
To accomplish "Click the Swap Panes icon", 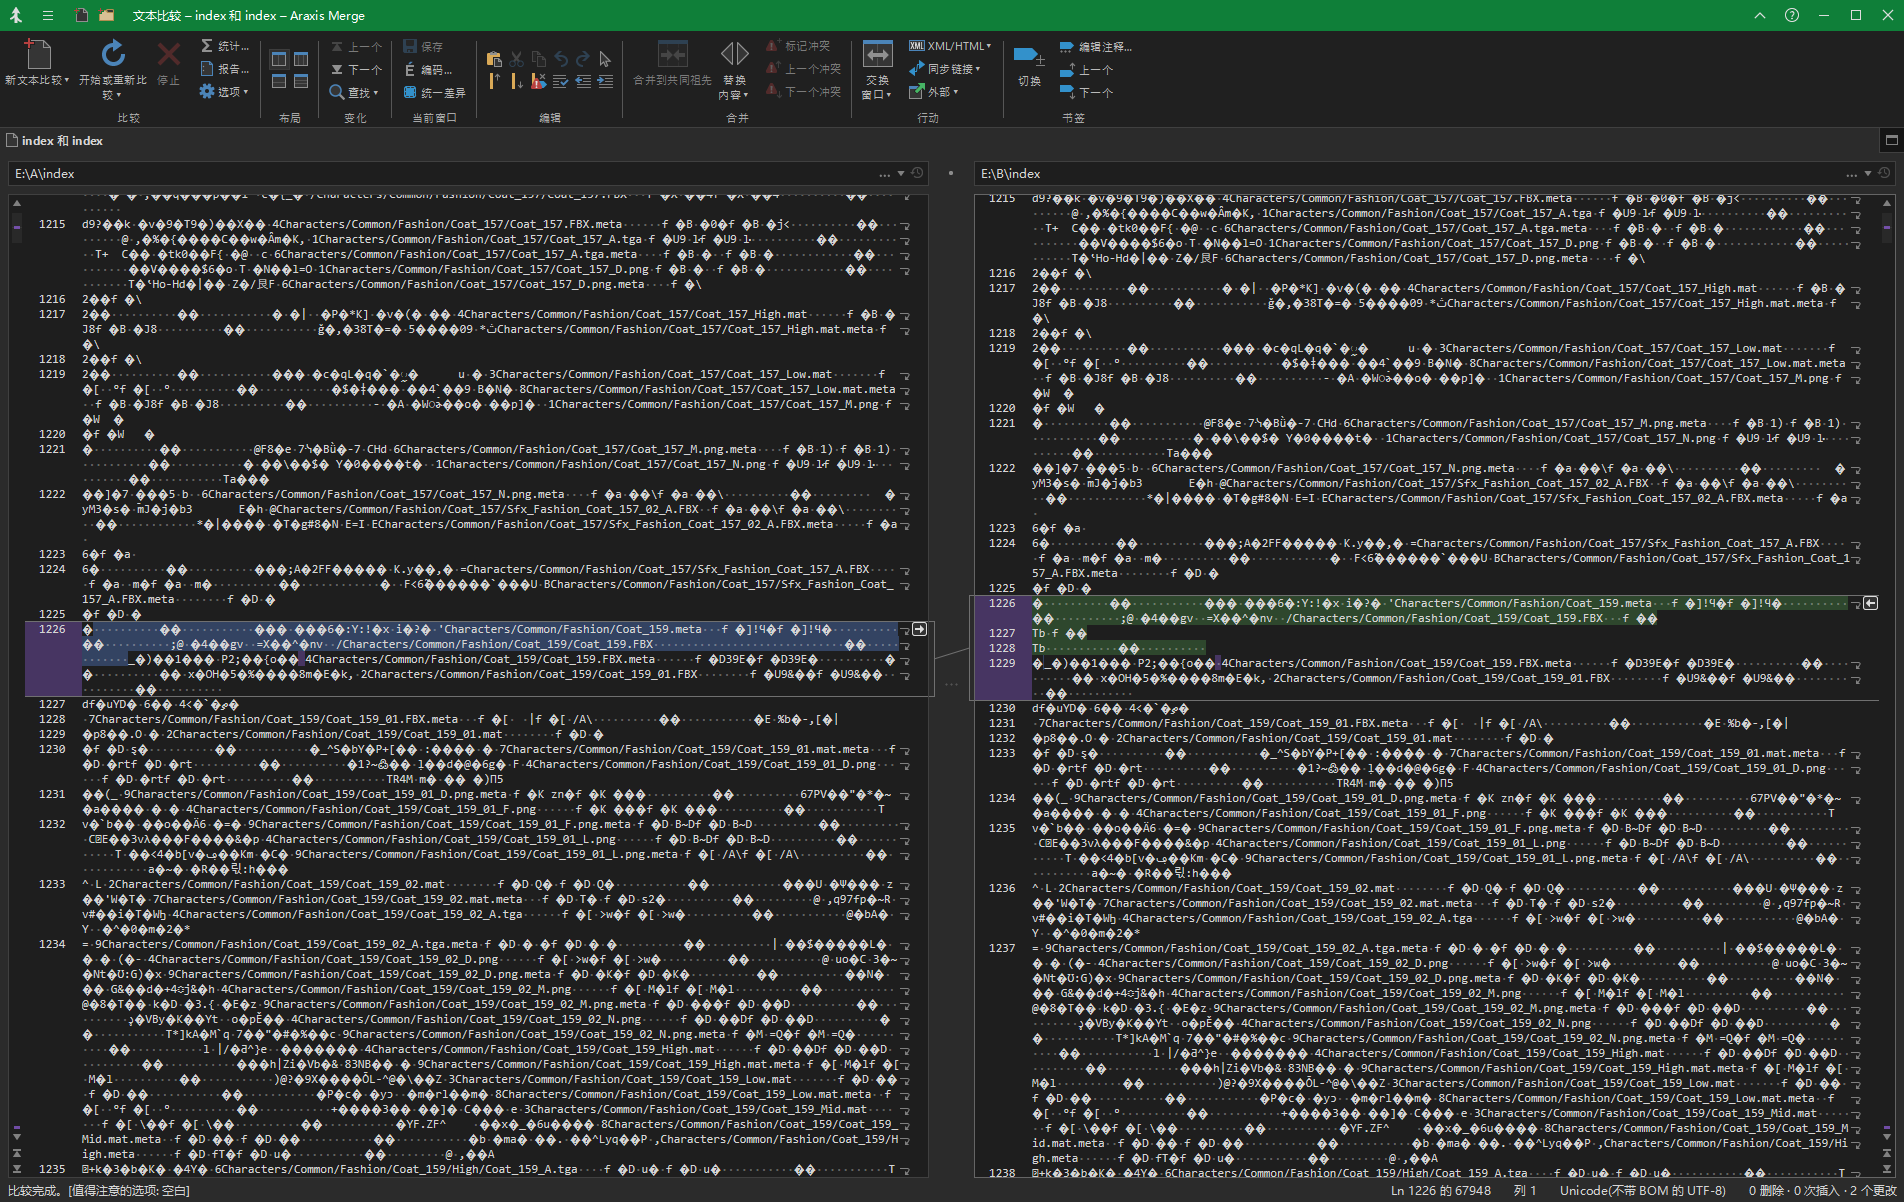I will pyautogui.click(x=877, y=54).
